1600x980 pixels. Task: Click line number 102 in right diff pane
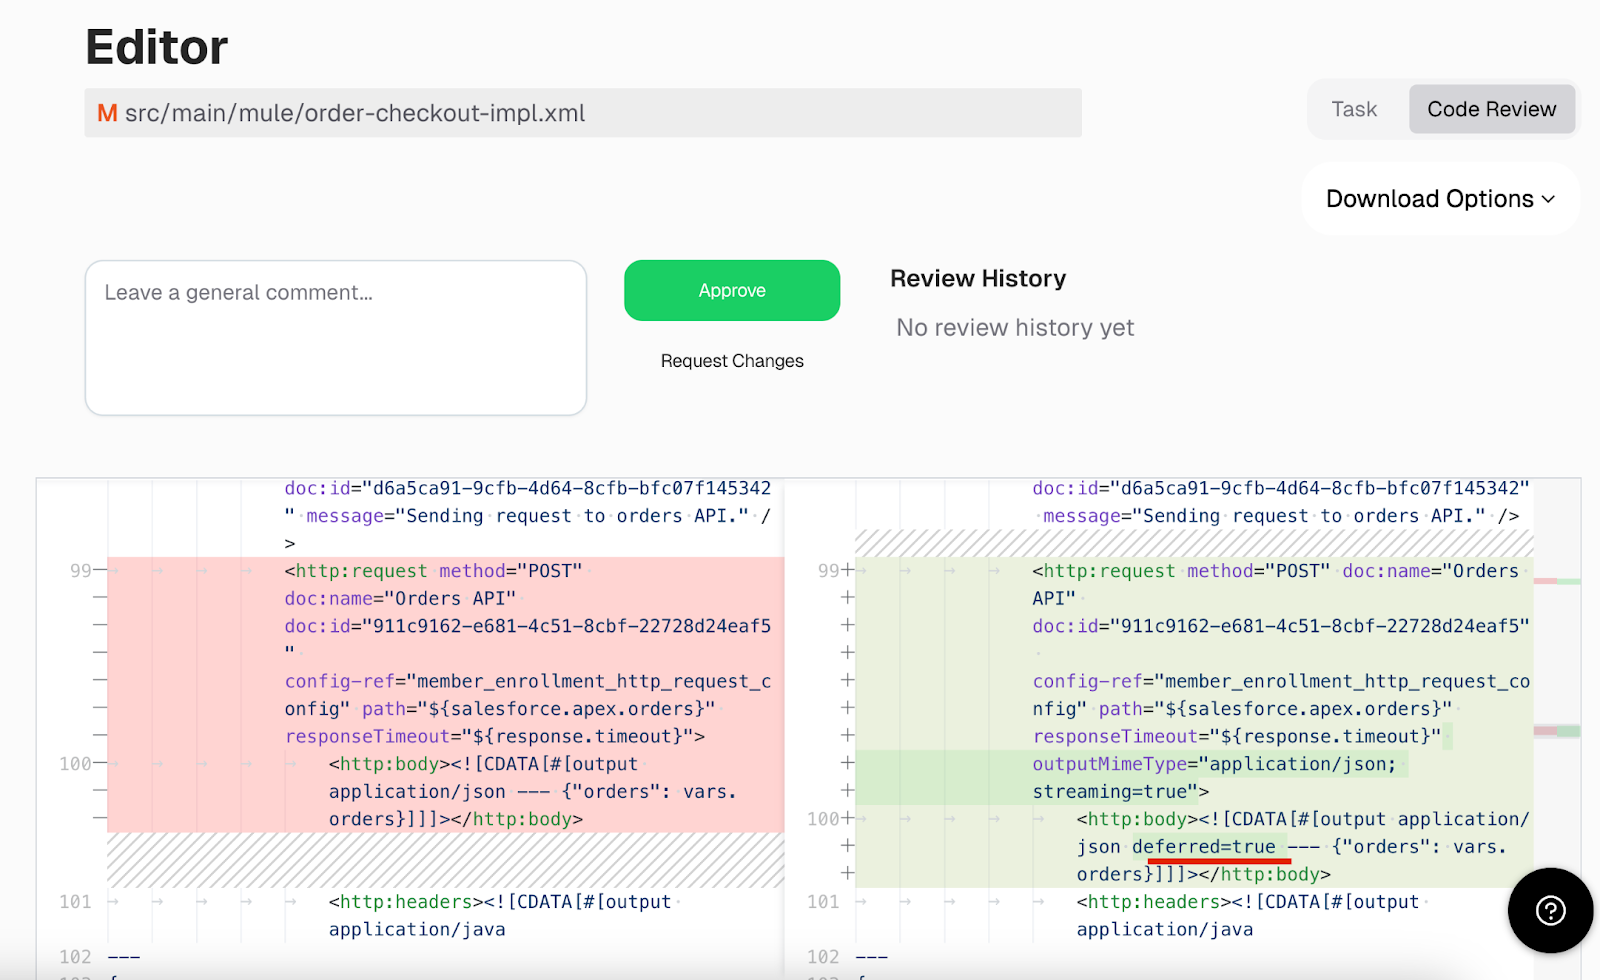click(823, 957)
